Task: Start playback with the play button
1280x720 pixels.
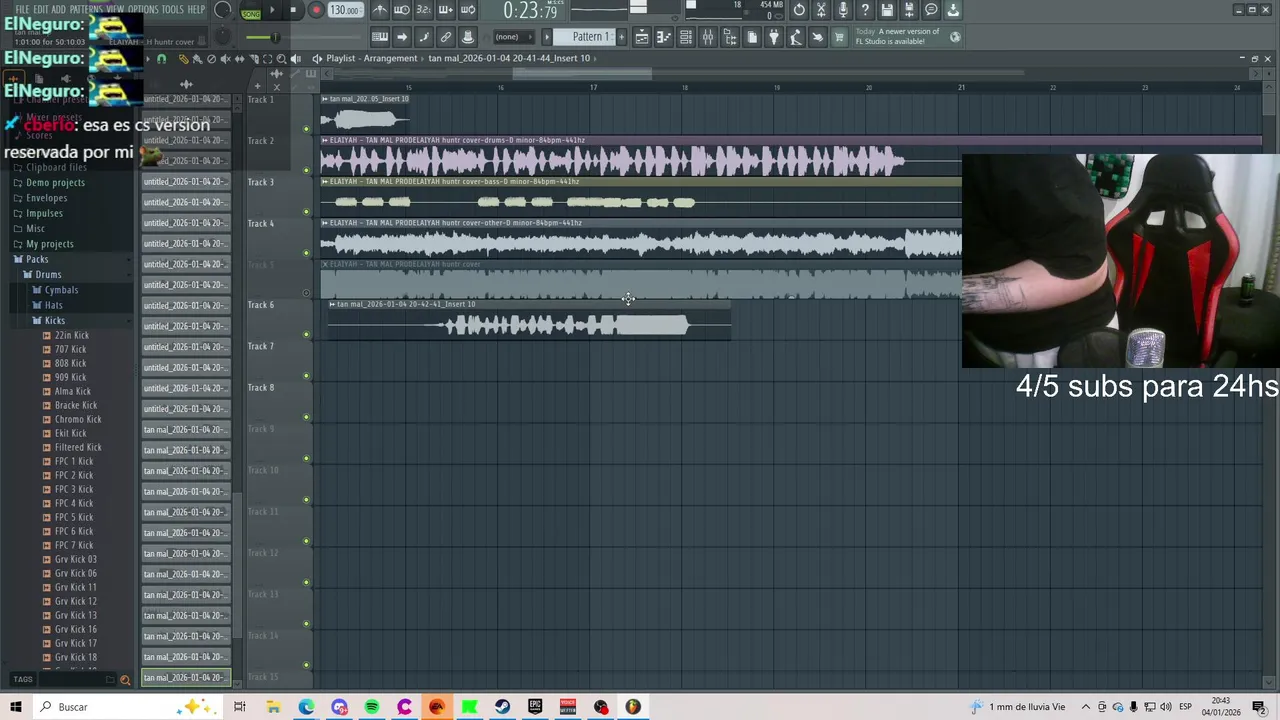Action: (272, 10)
